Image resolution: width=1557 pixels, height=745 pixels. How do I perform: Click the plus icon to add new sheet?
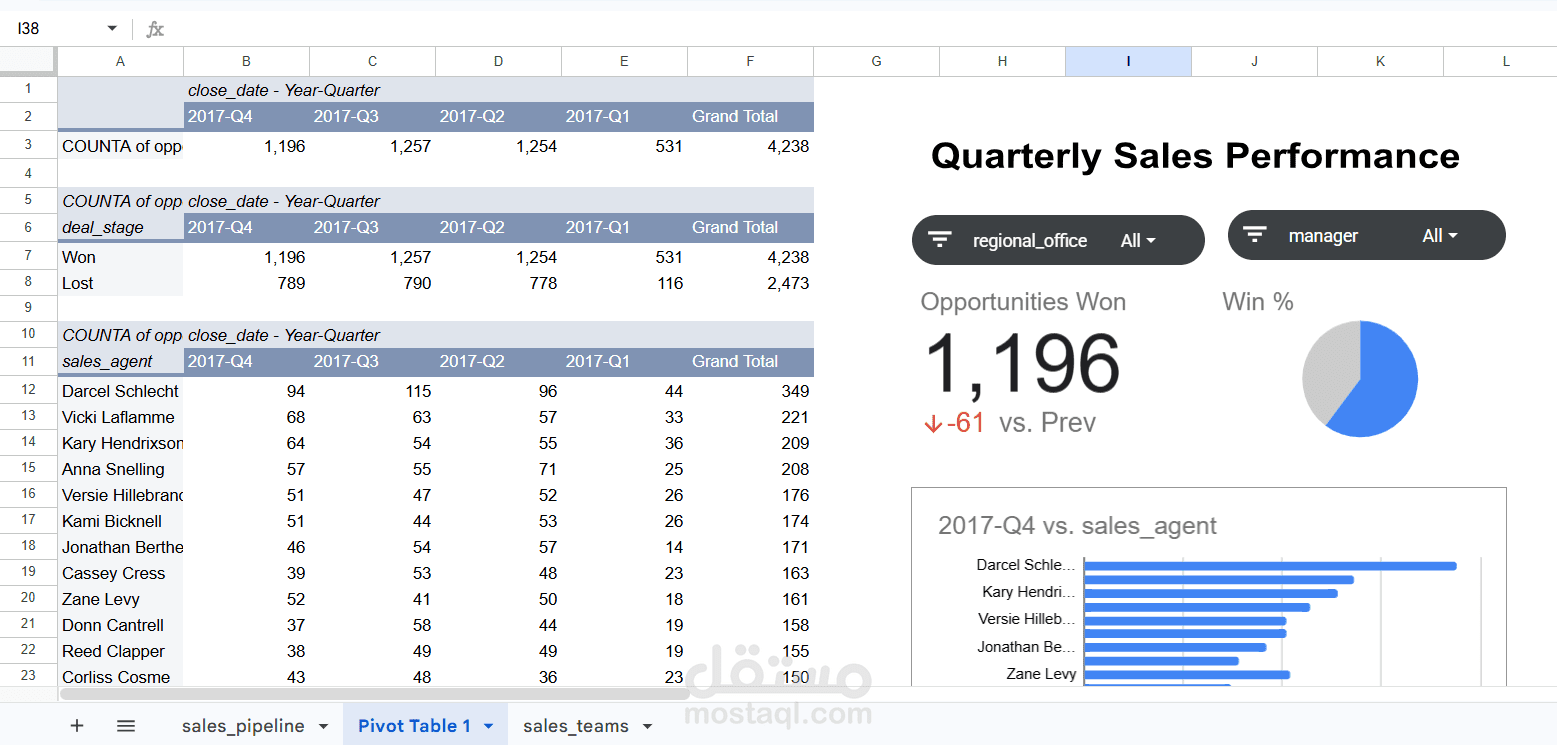coord(77,725)
